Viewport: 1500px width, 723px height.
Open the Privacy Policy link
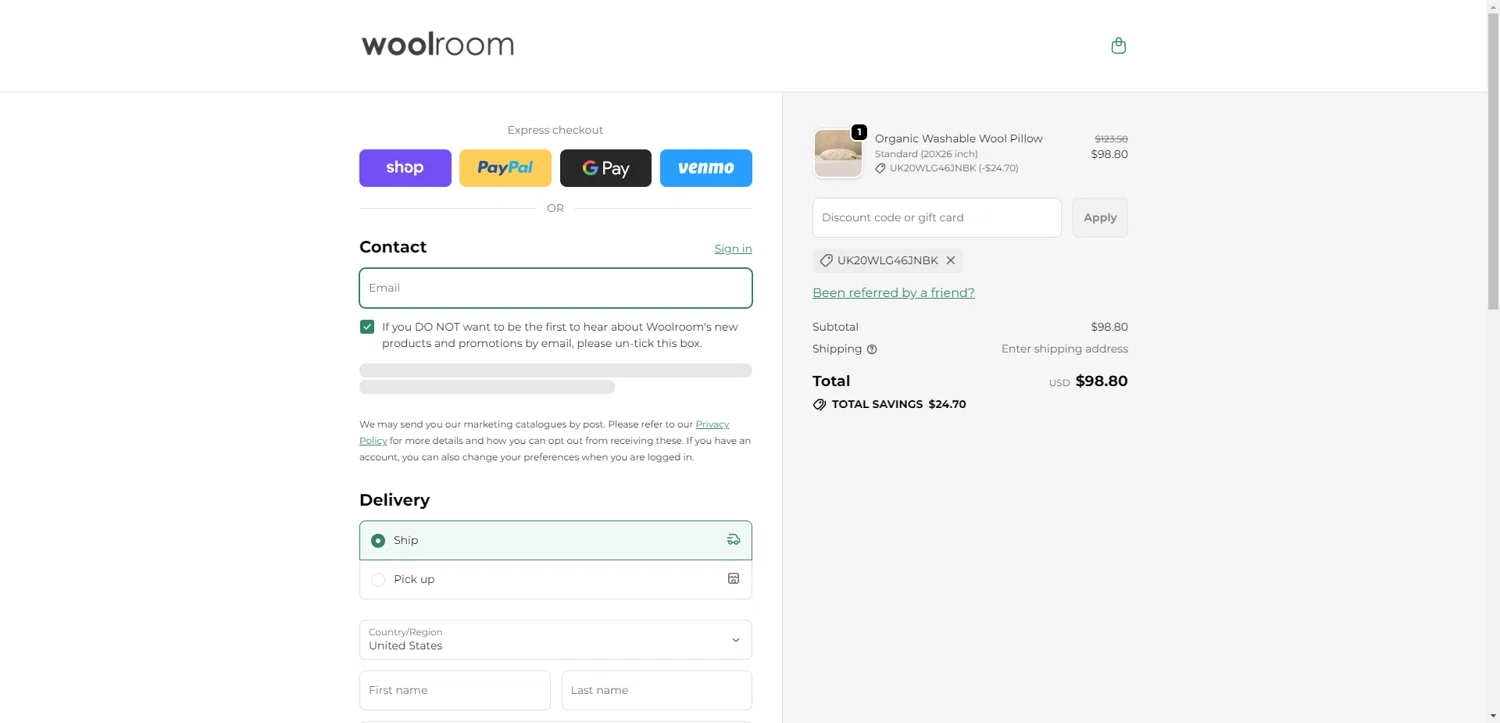point(712,425)
